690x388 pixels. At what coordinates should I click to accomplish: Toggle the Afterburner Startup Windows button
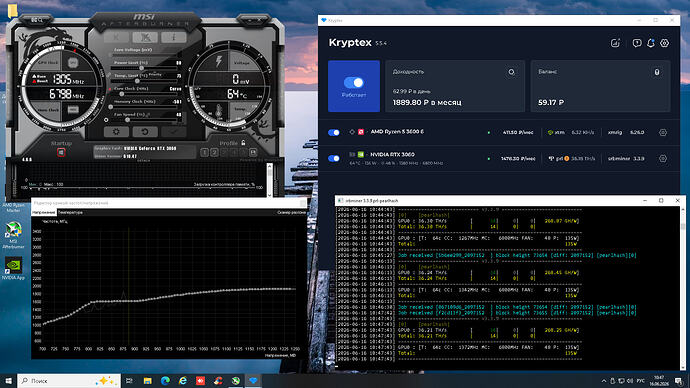pyautogui.click(x=61, y=152)
